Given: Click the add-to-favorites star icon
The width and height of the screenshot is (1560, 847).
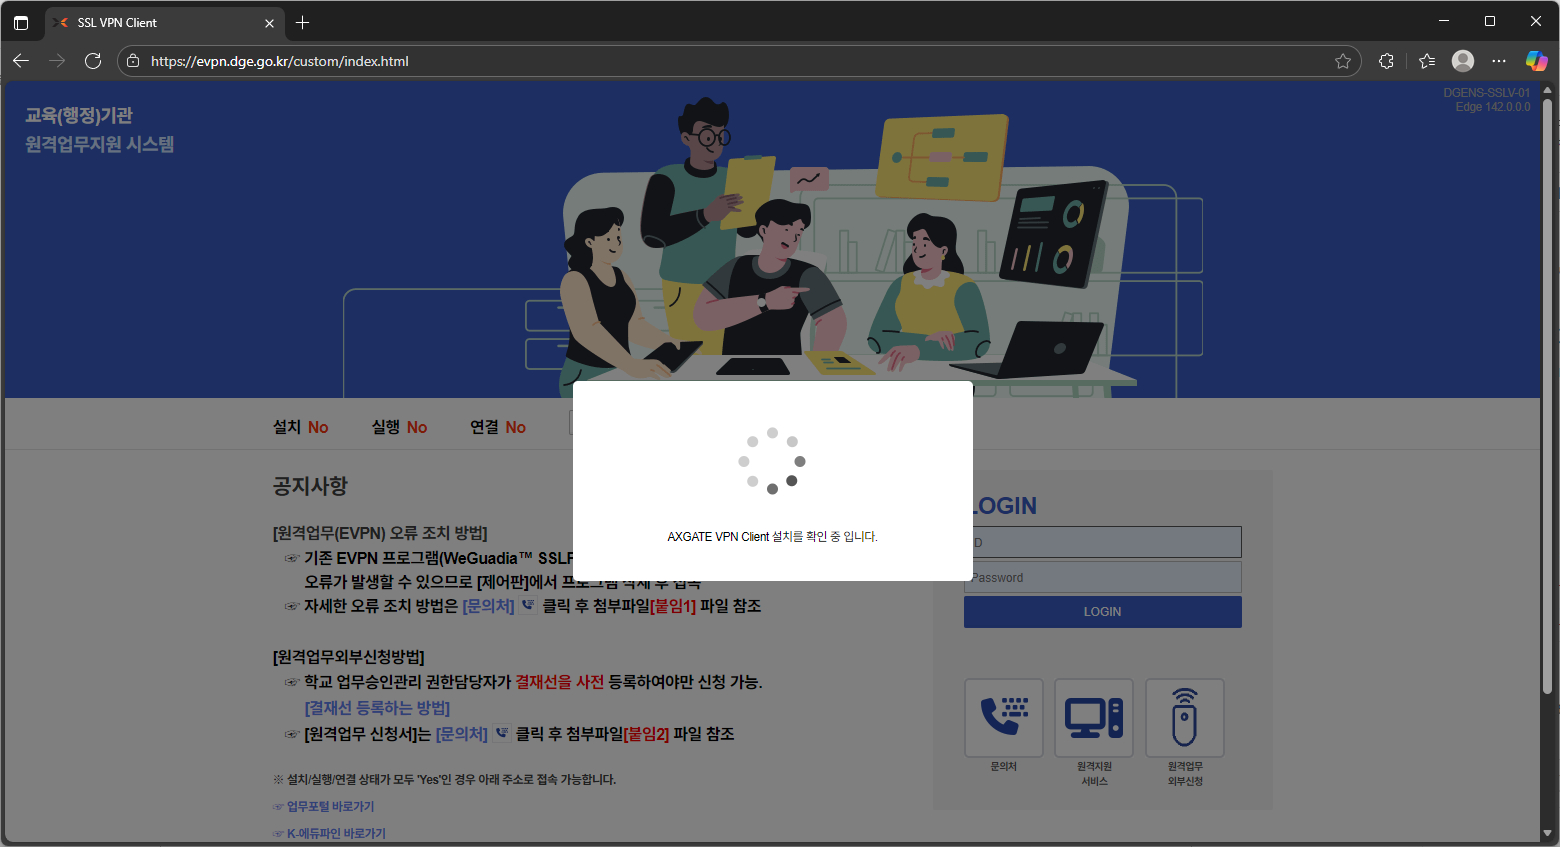Looking at the screenshot, I should tap(1343, 61).
